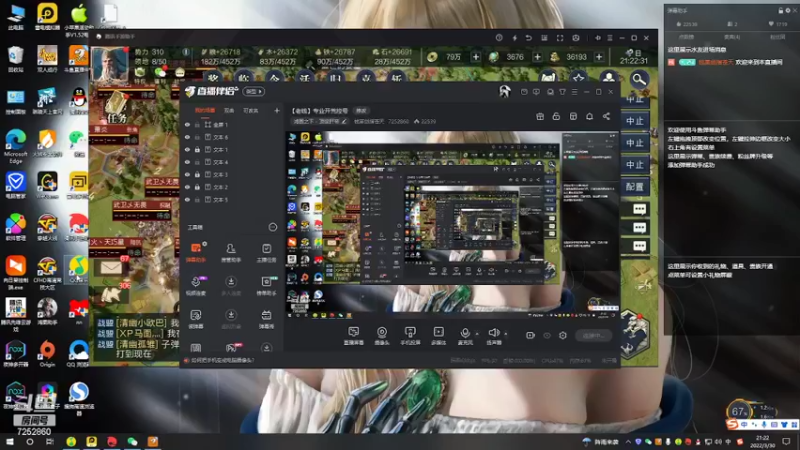The image size is (800, 450).
Task: Add a camera source in bottom bar
Action: [382, 336]
